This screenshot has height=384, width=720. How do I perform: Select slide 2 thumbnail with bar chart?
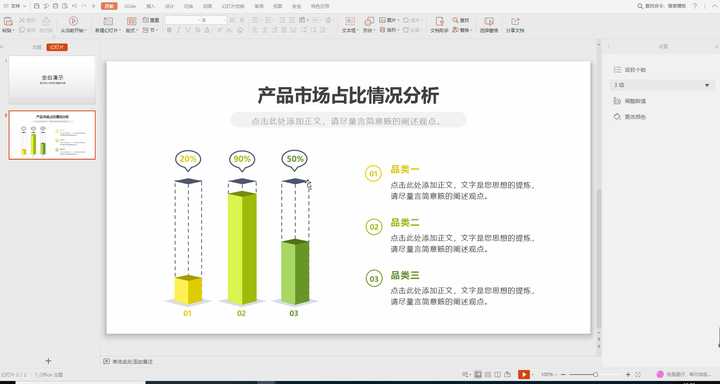pyautogui.click(x=52, y=135)
